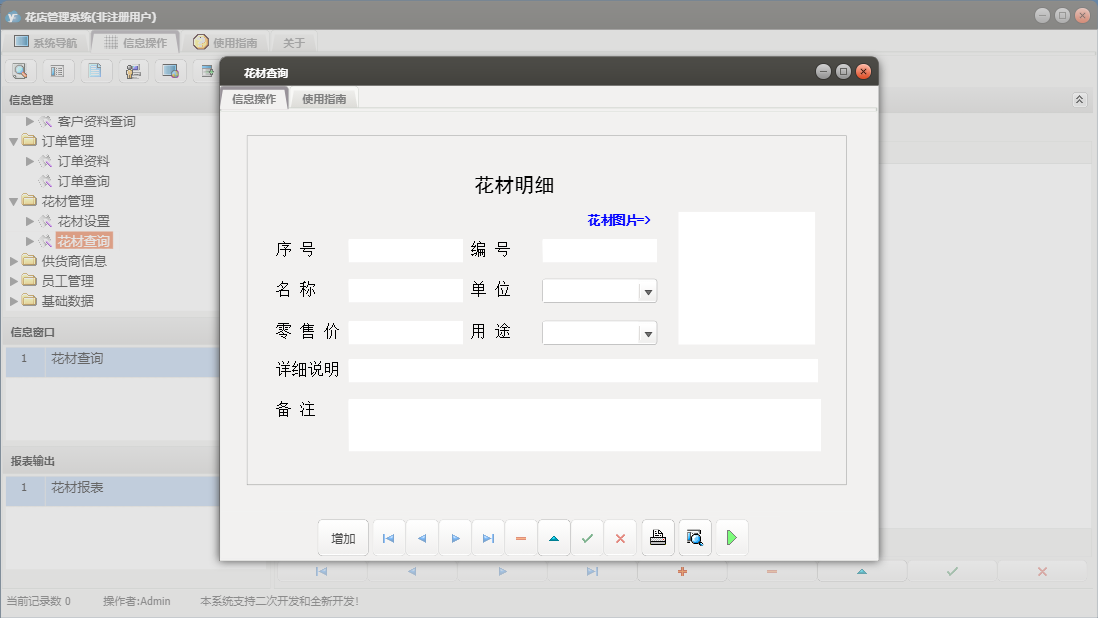Image resolution: width=1098 pixels, height=618 pixels.
Task: Run query with the green play icon
Action: pos(731,537)
